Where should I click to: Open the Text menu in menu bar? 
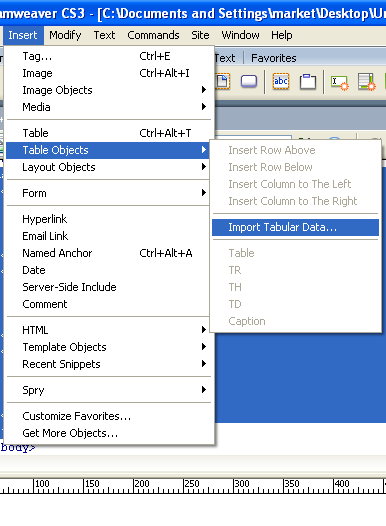(104, 35)
